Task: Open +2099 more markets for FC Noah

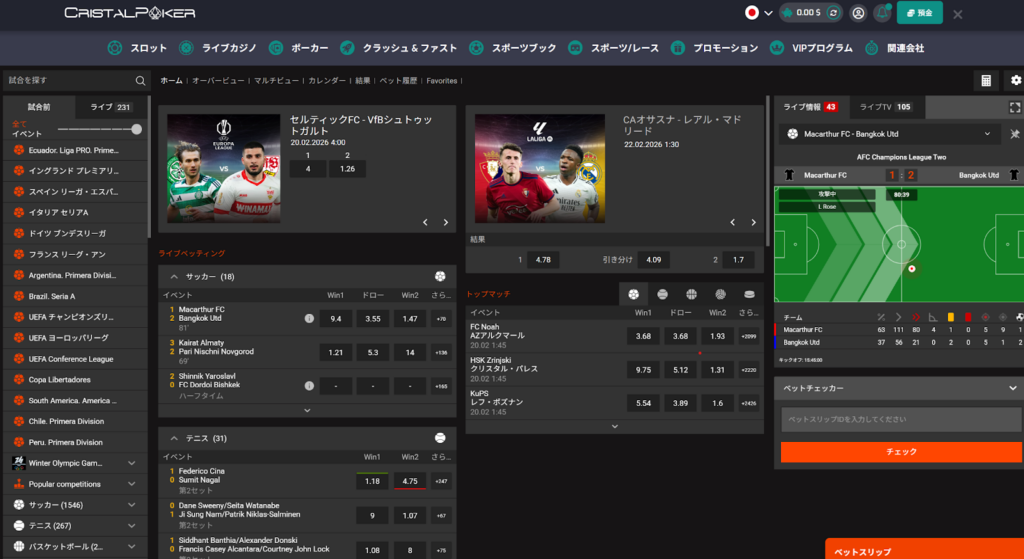Action: click(x=748, y=336)
